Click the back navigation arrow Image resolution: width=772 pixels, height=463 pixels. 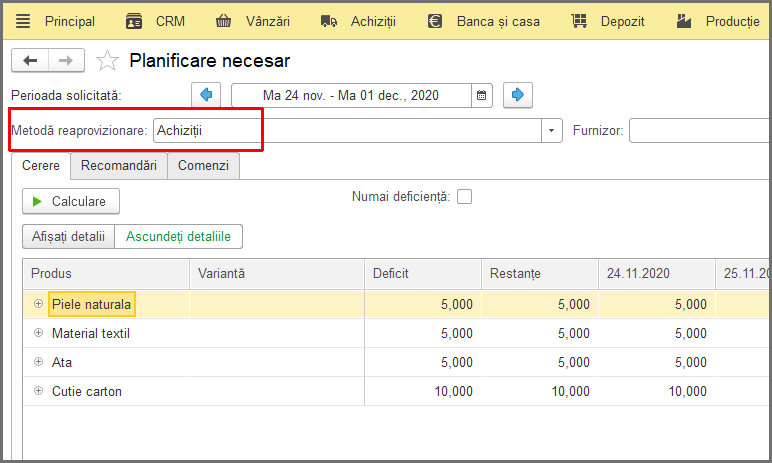tap(30, 61)
